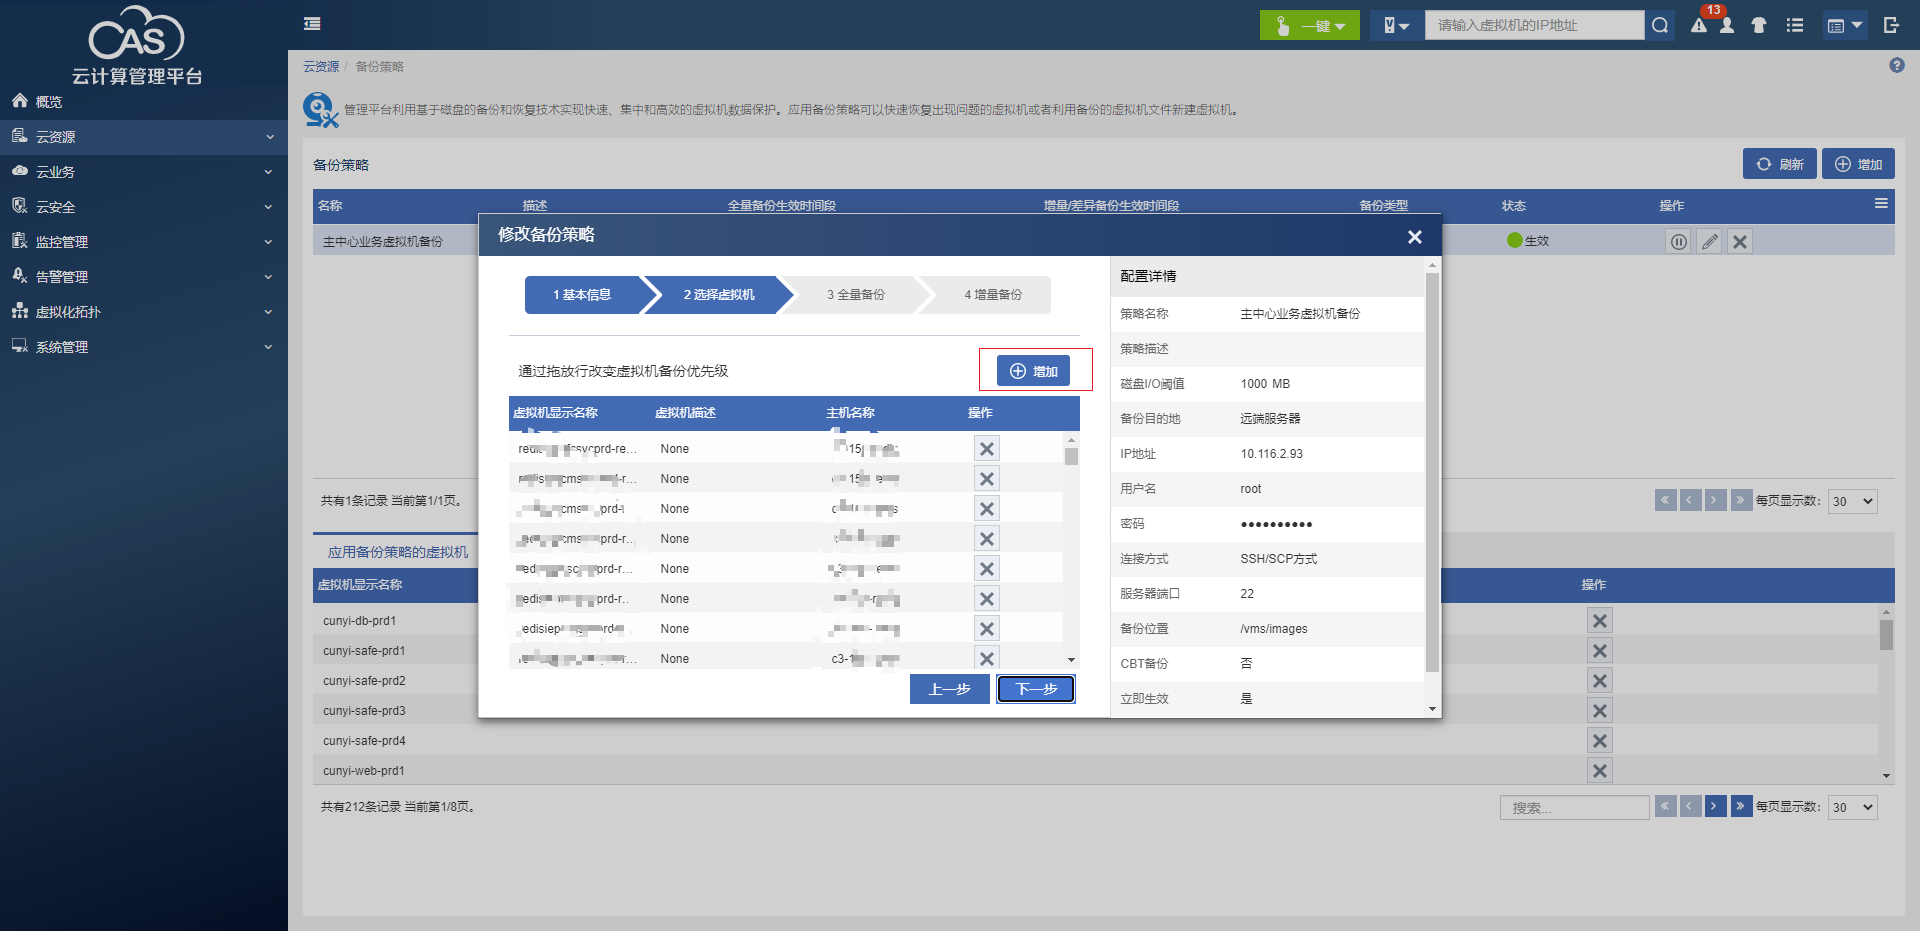Image resolution: width=1920 pixels, height=931 pixels.
Task: Remove cunyi-safe-prd2 from the policy VM list
Action: click(1600, 681)
